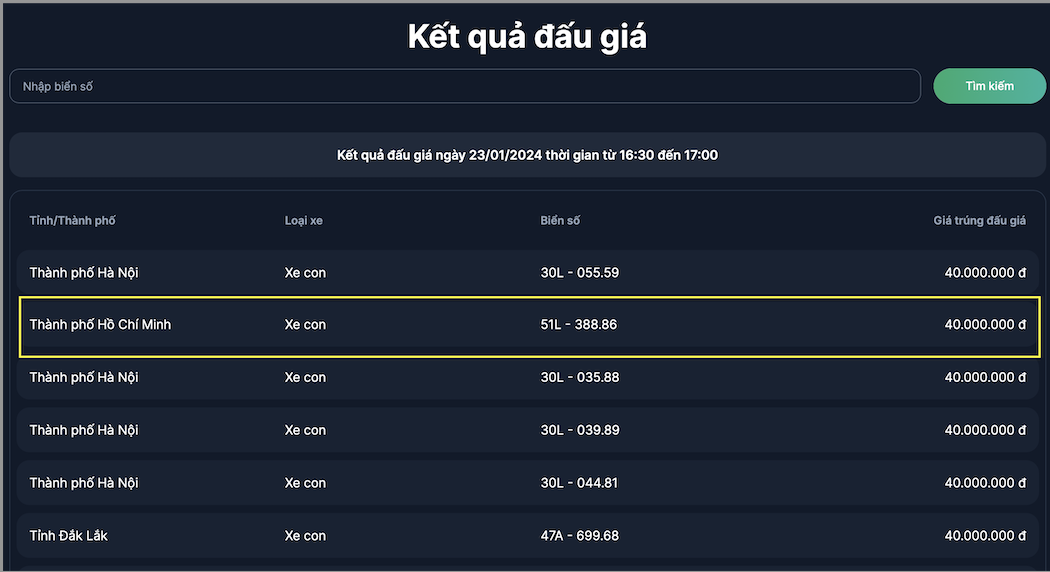Click the 'Biển số' column header
This screenshot has height=572, width=1050.
click(560, 220)
